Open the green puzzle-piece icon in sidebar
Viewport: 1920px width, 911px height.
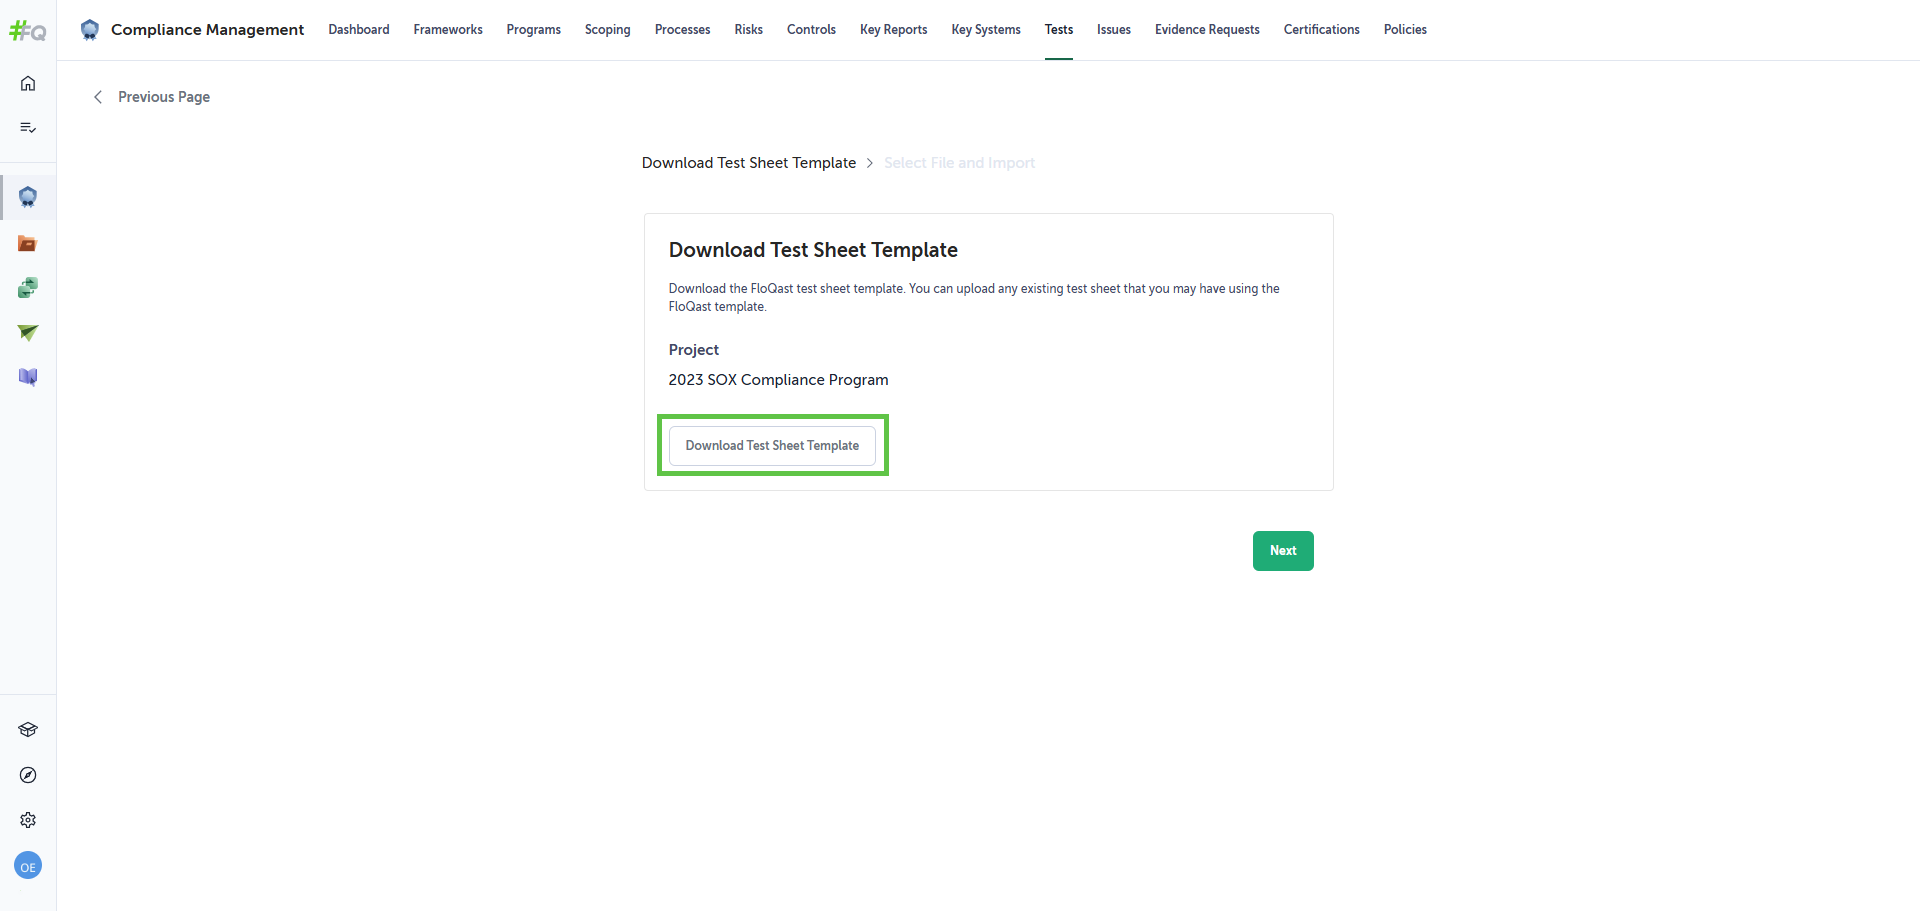click(28, 288)
